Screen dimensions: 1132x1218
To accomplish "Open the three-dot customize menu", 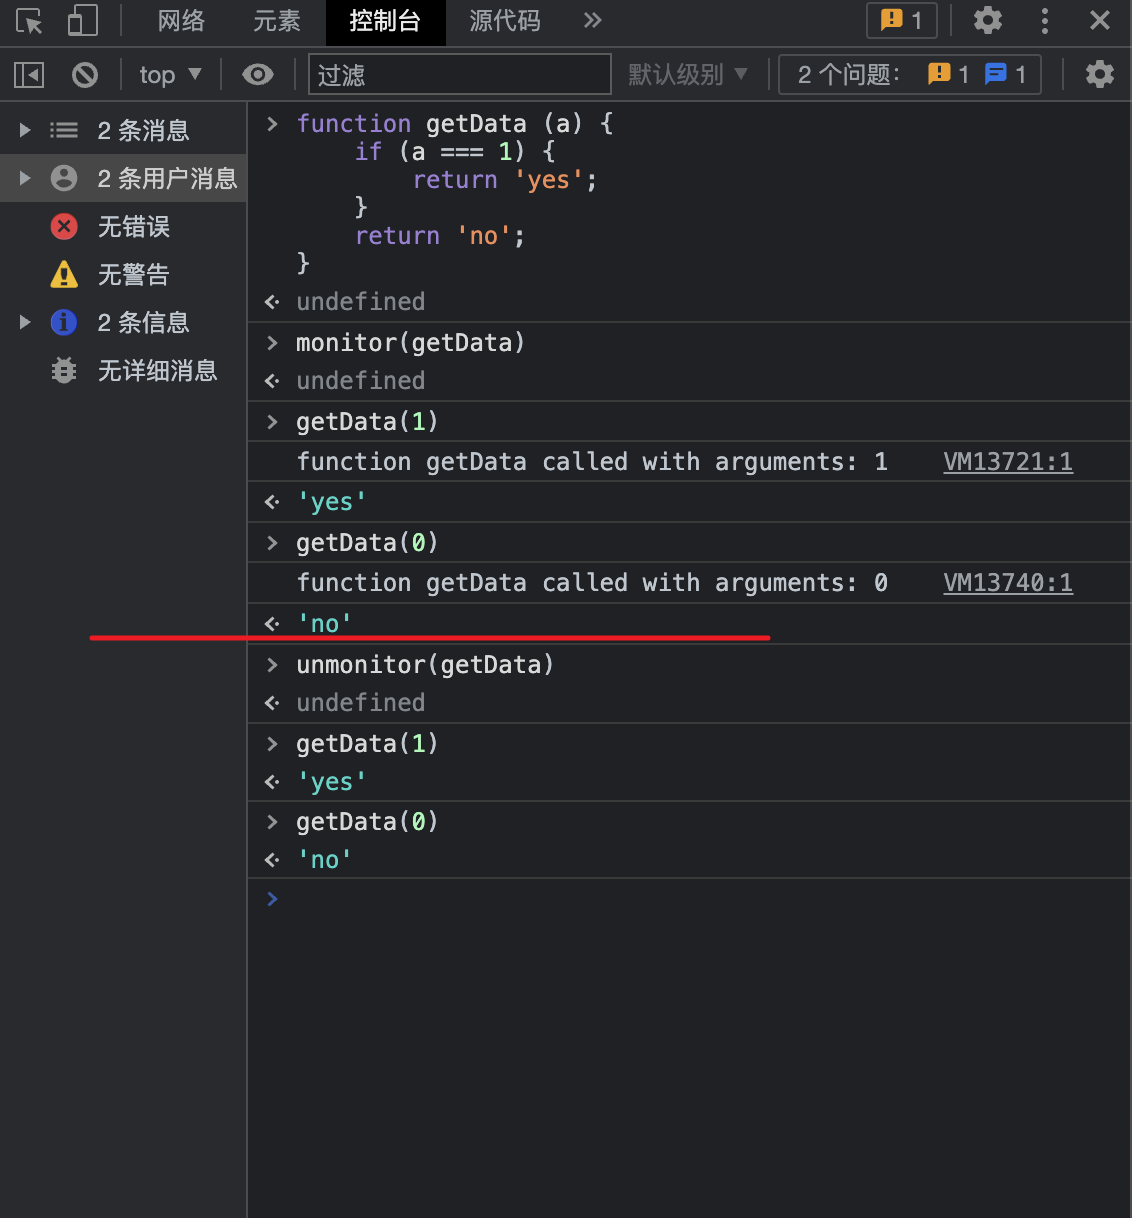I will click(1045, 21).
